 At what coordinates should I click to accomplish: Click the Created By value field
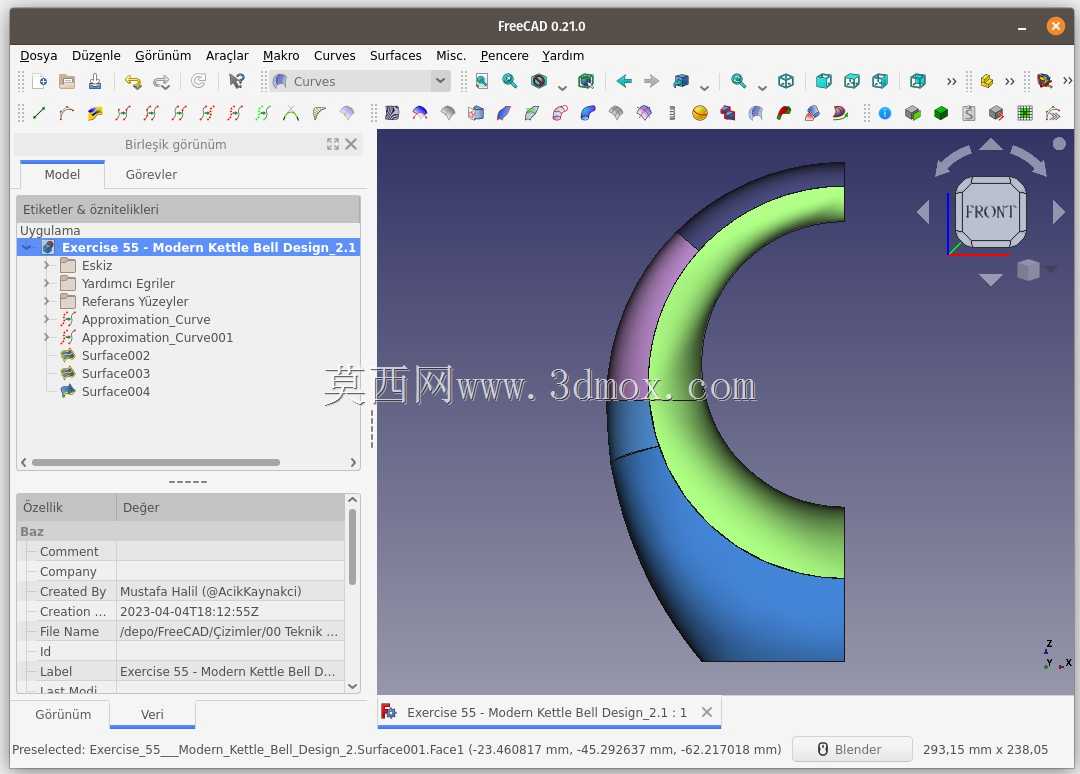(231, 592)
